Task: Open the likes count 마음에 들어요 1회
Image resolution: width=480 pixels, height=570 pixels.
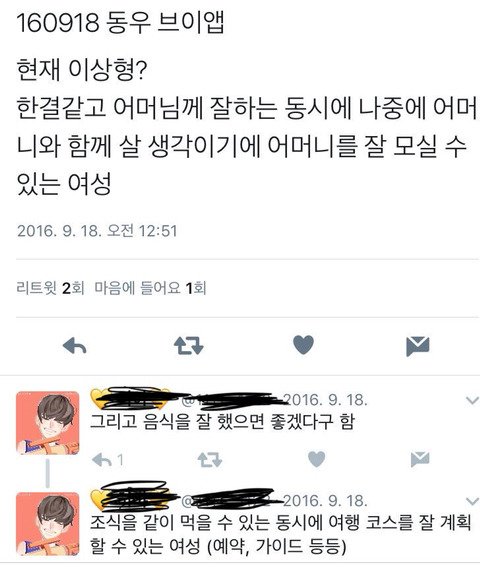Action: point(150,288)
